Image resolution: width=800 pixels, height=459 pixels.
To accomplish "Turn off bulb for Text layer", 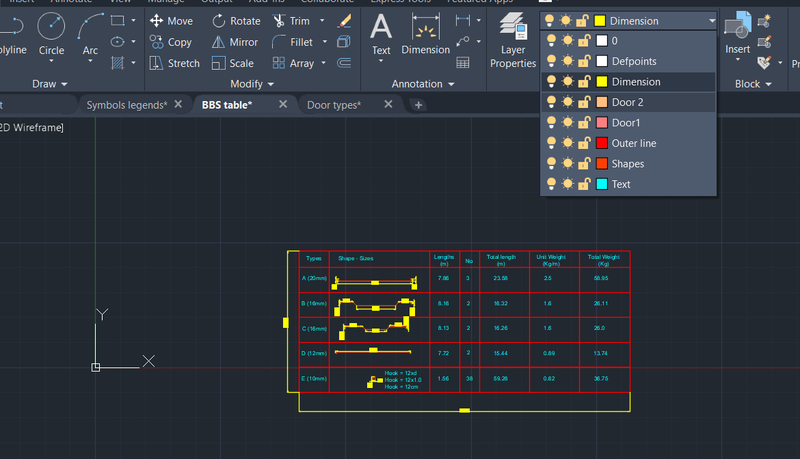I will point(551,184).
